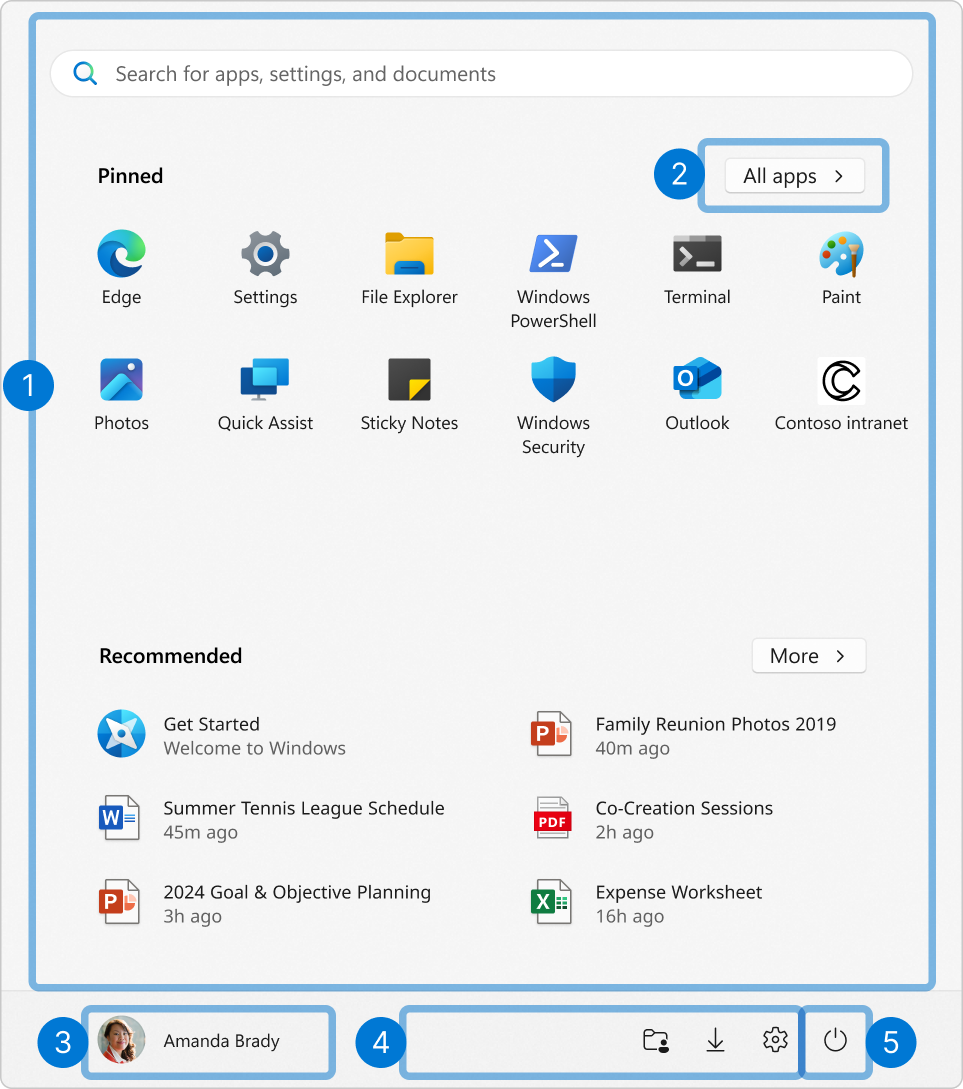Click the Amanda Brady account name
Viewport: 963px width, 1089px height.
221,1041
